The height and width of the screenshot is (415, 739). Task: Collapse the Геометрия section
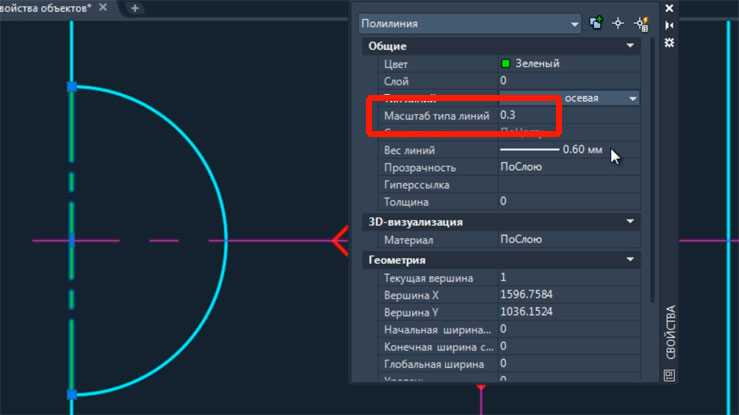pos(630,259)
